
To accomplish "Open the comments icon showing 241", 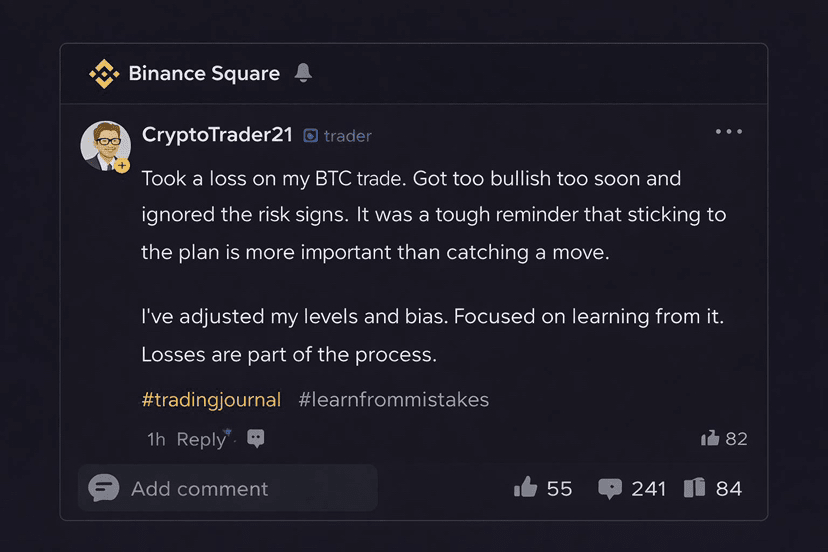I will tap(609, 488).
